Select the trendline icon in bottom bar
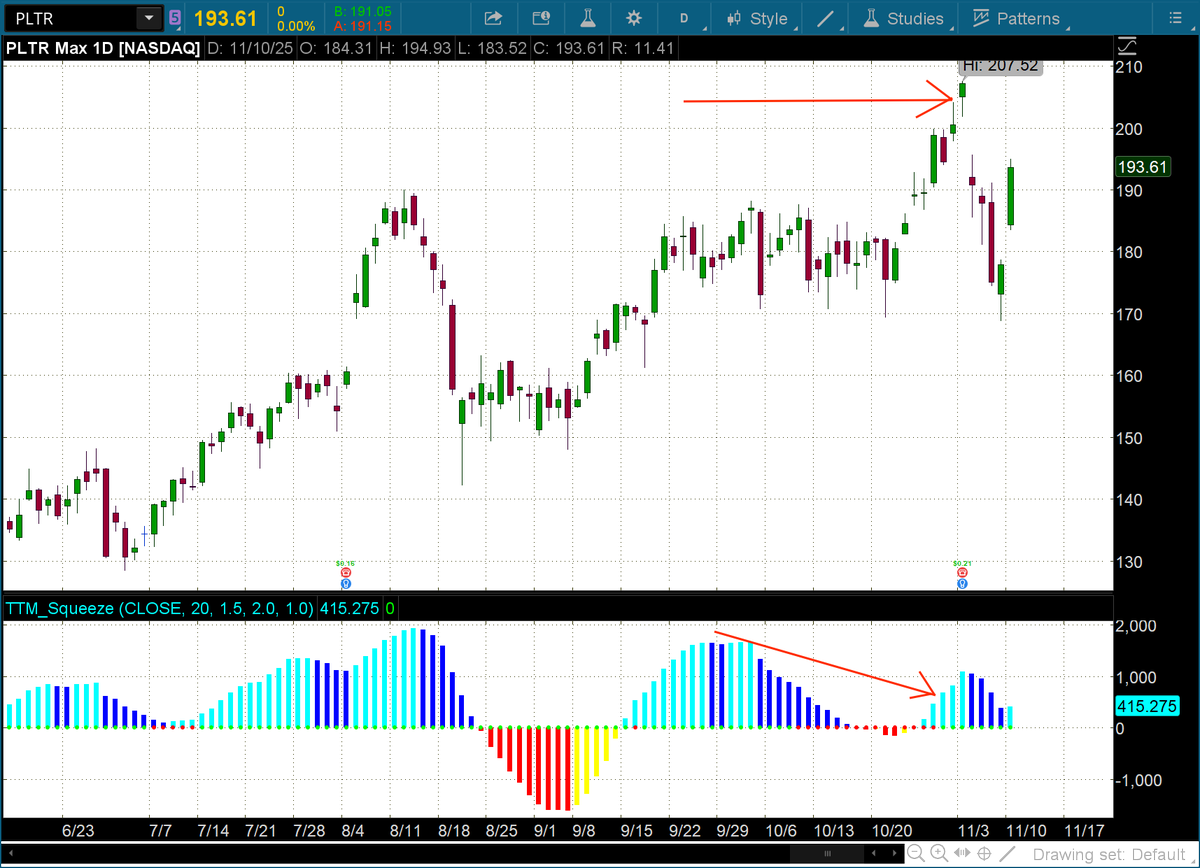This screenshot has width=1200, height=868. [x=1006, y=853]
